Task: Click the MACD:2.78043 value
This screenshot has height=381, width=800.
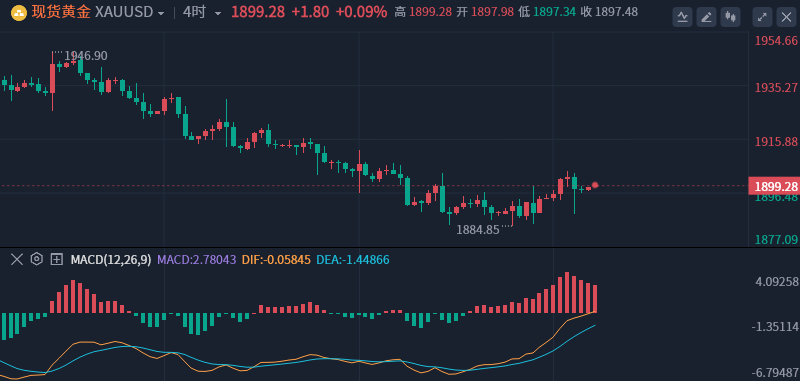Action: point(197,260)
